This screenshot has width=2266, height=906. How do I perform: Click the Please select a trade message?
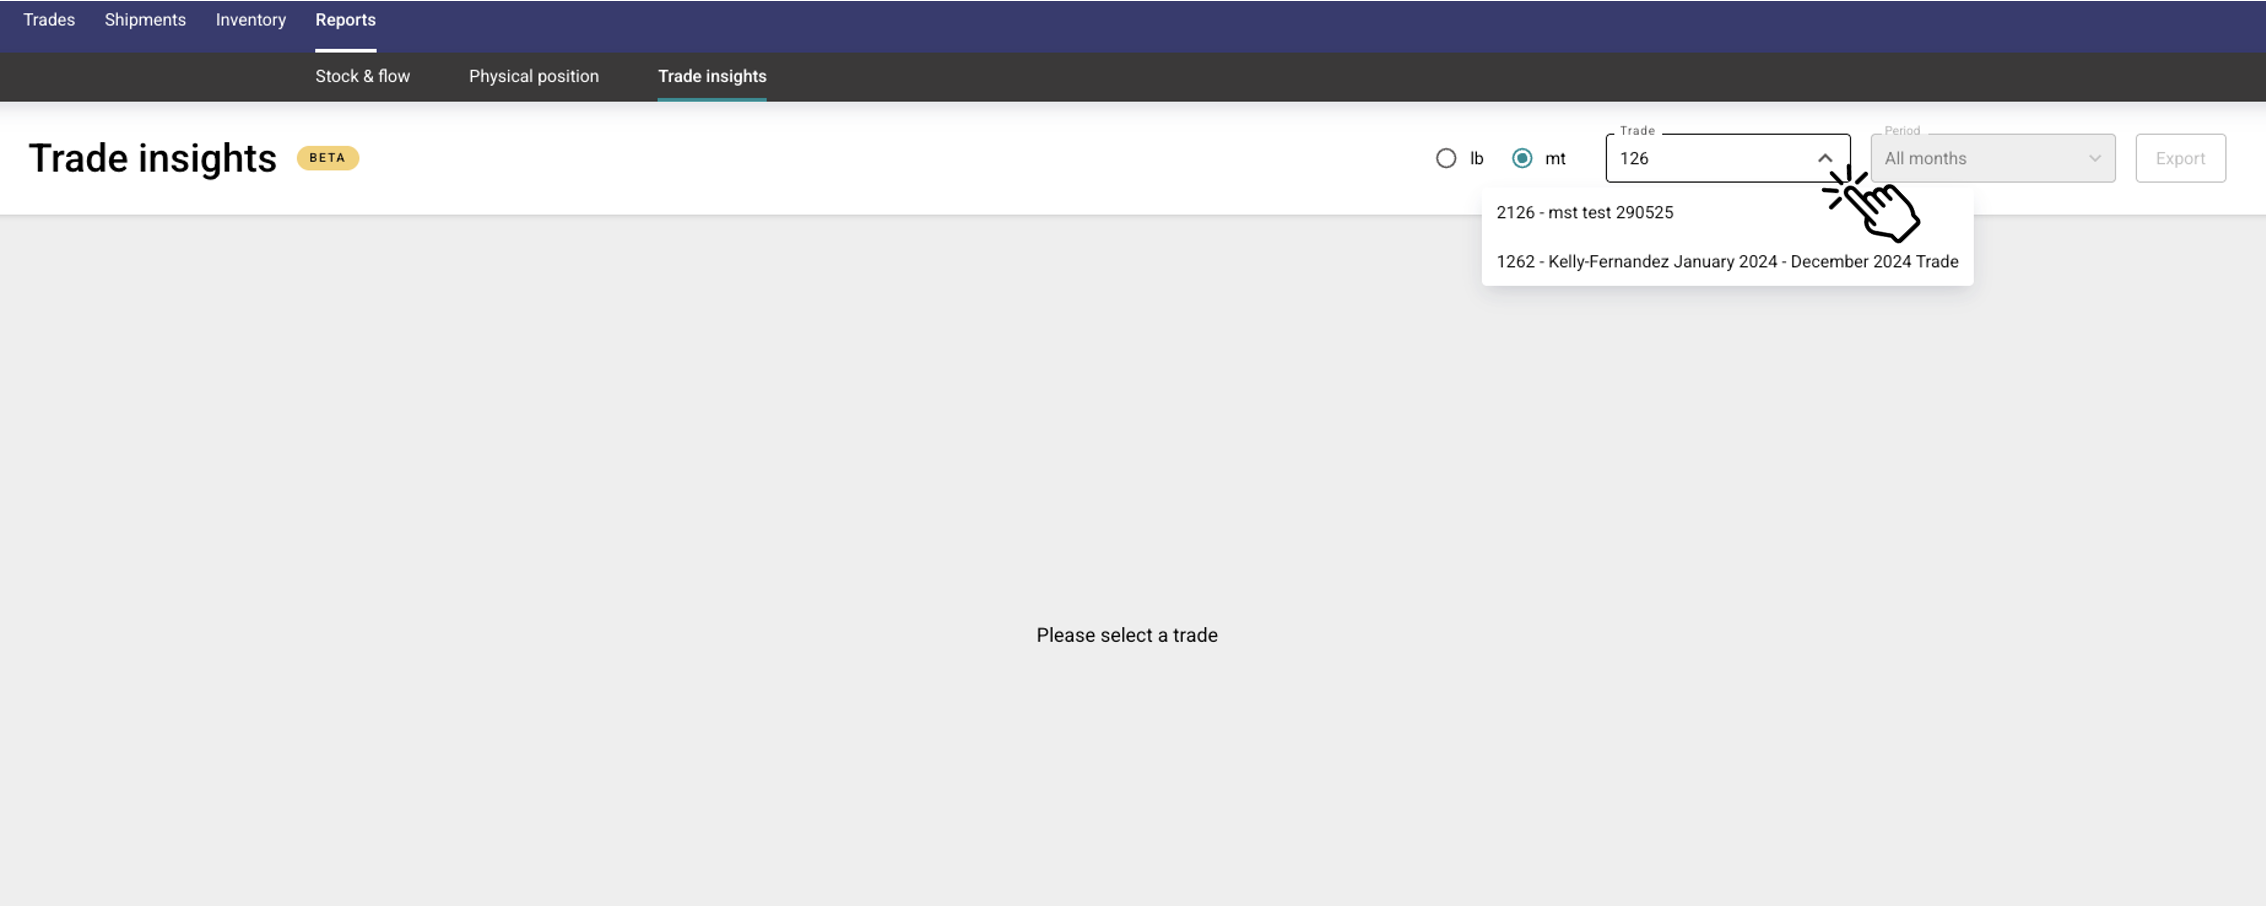coord(1126,635)
